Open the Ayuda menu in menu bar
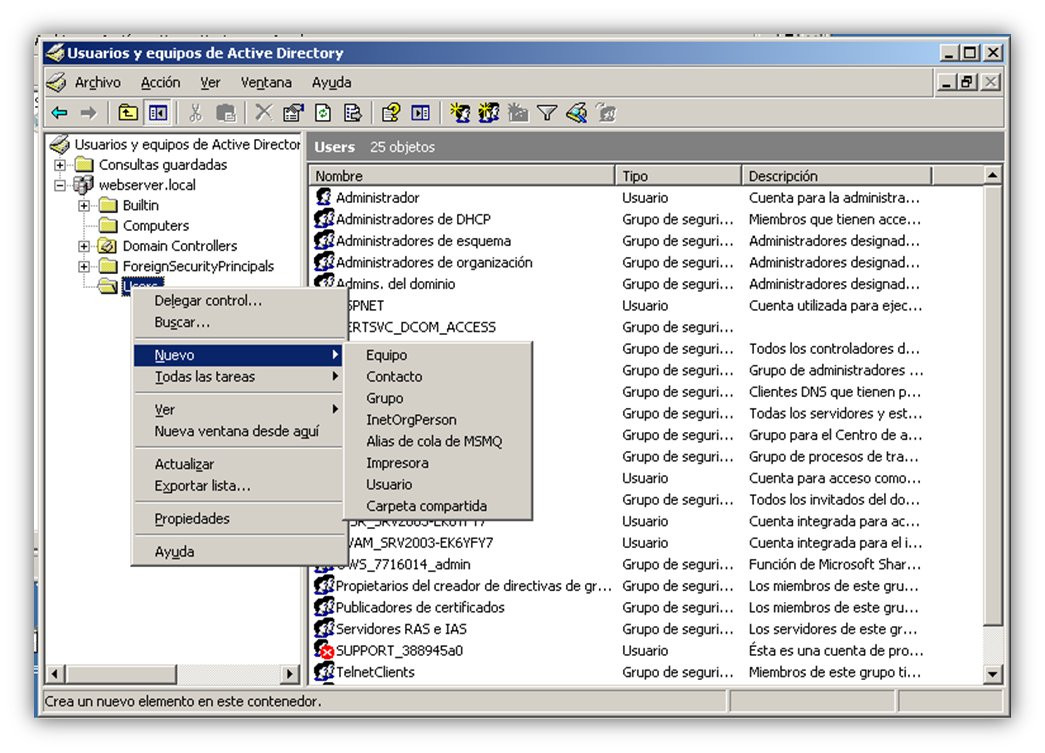1045x753 pixels. [x=331, y=83]
